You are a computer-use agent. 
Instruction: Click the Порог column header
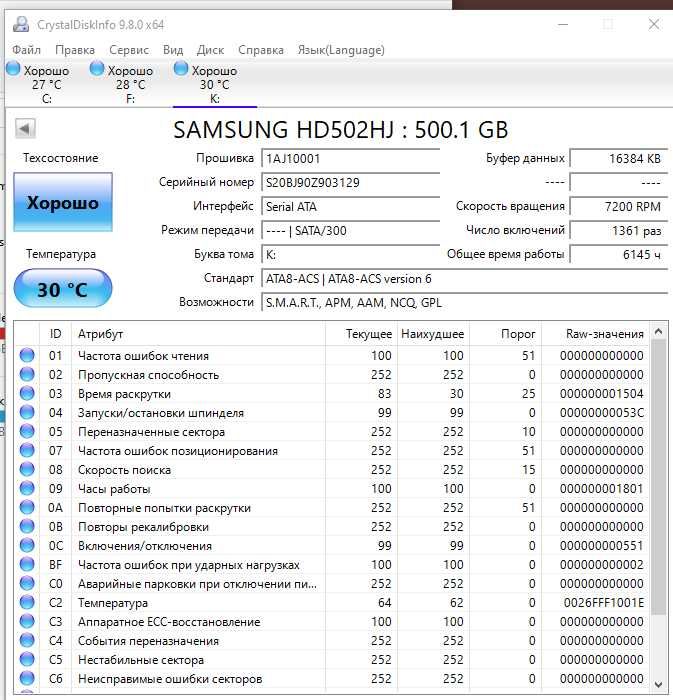[x=505, y=333]
